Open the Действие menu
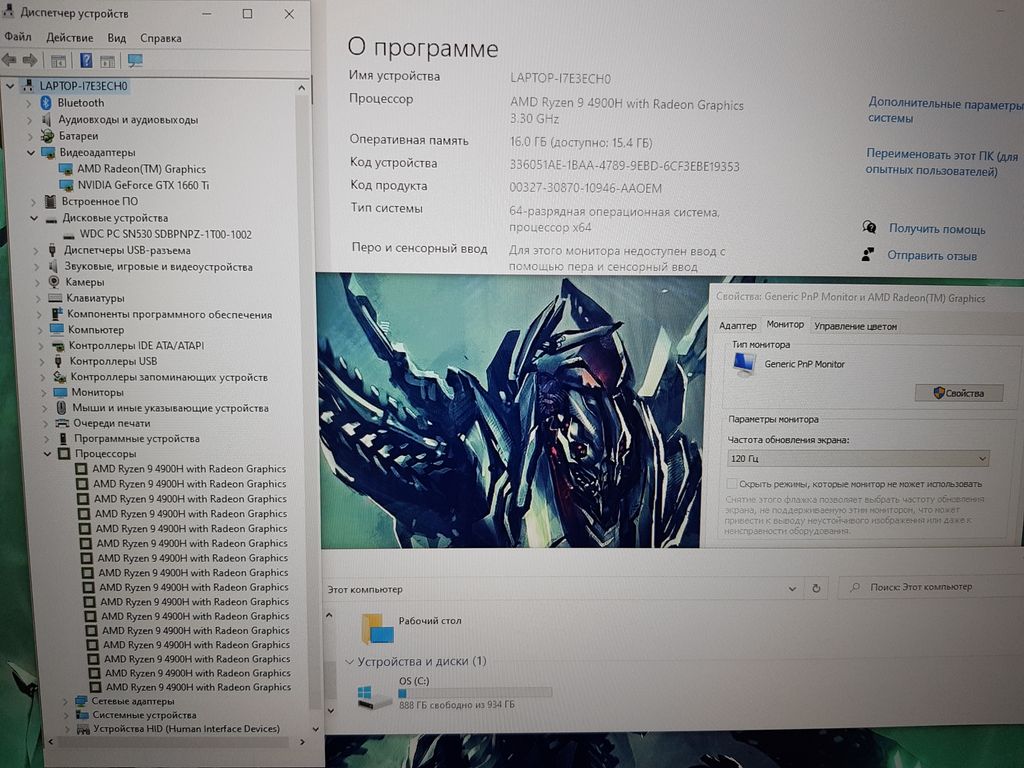 tap(69, 38)
